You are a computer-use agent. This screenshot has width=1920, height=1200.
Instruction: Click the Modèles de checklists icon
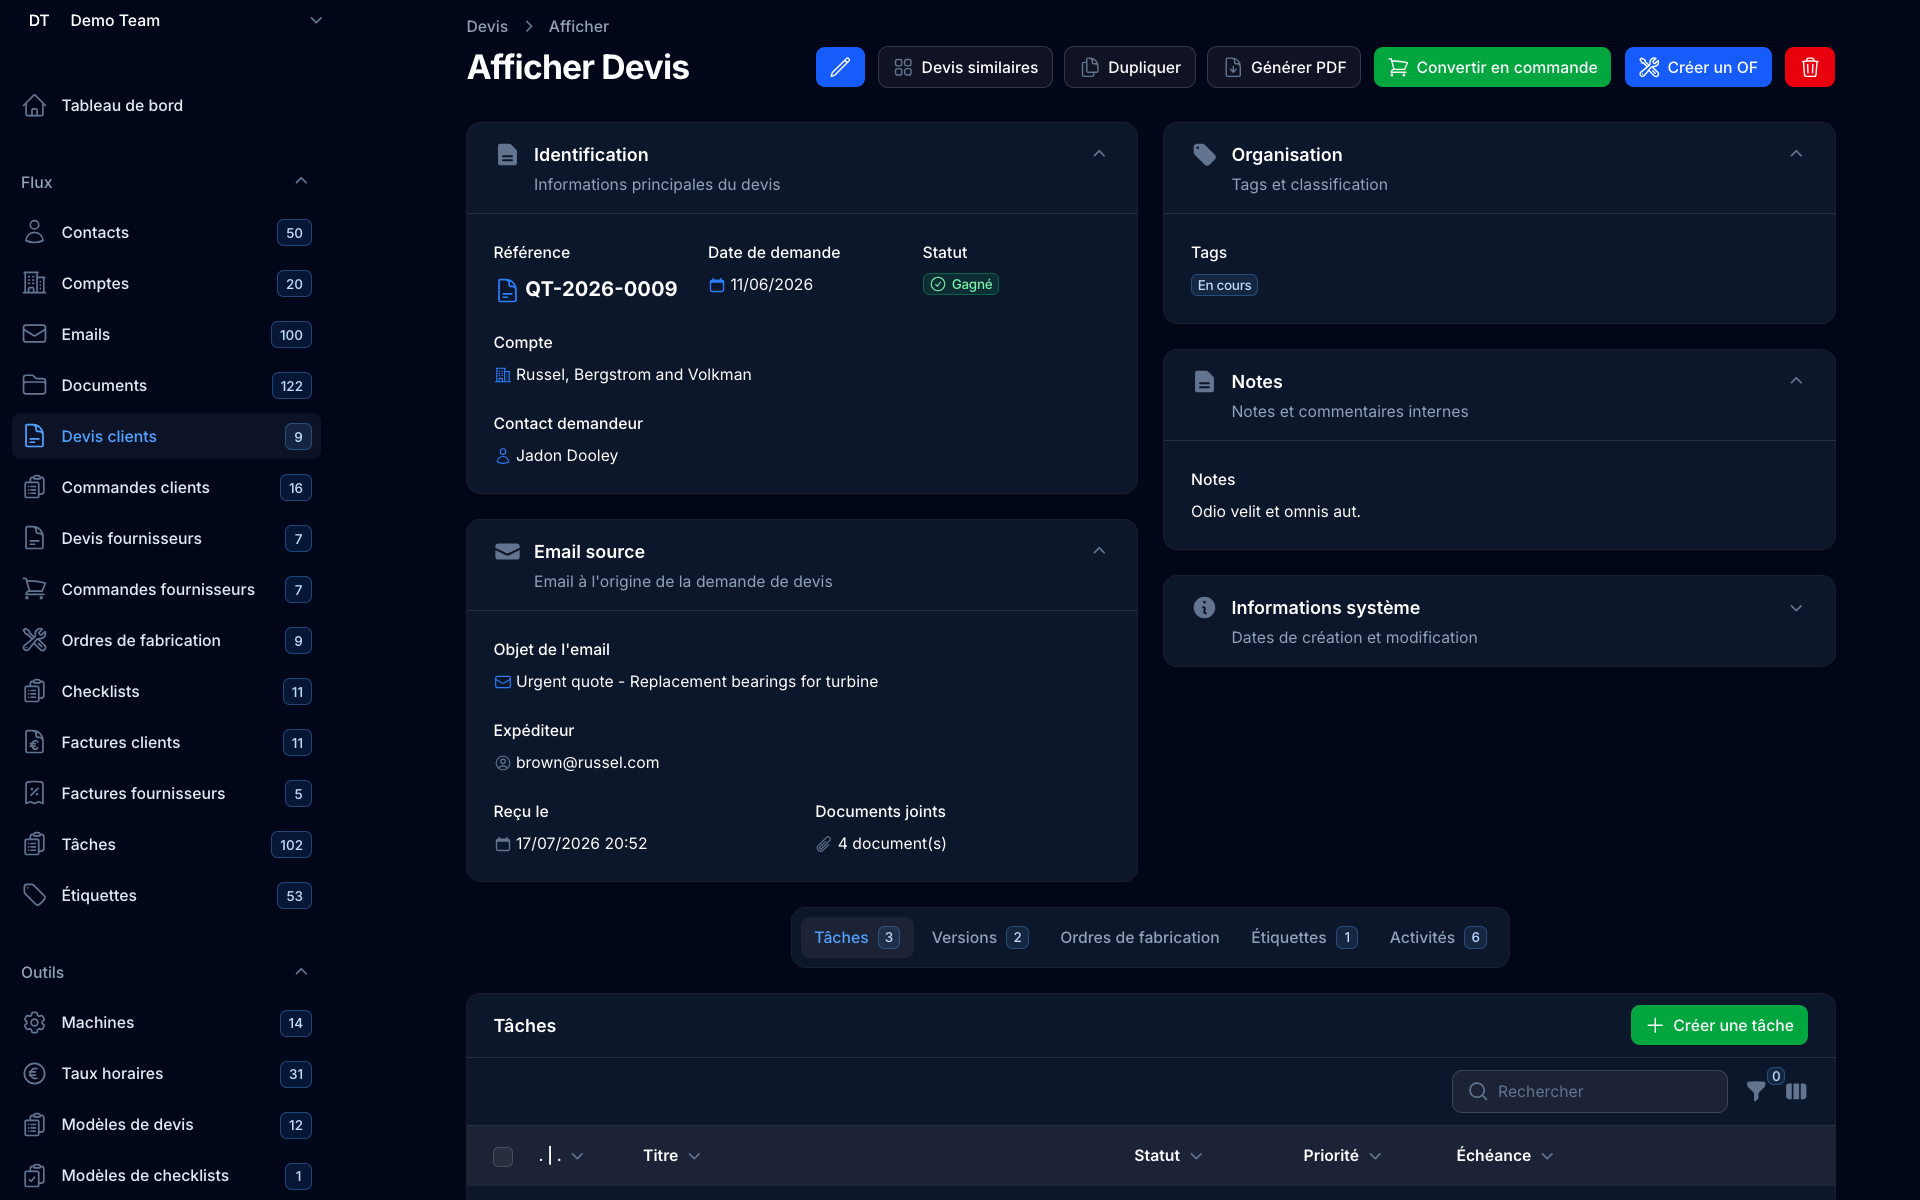coord(35,1175)
